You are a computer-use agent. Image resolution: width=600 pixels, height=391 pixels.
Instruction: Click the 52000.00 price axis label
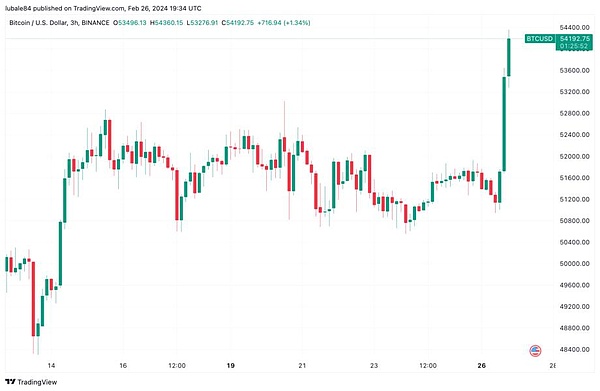[x=574, y=156]
